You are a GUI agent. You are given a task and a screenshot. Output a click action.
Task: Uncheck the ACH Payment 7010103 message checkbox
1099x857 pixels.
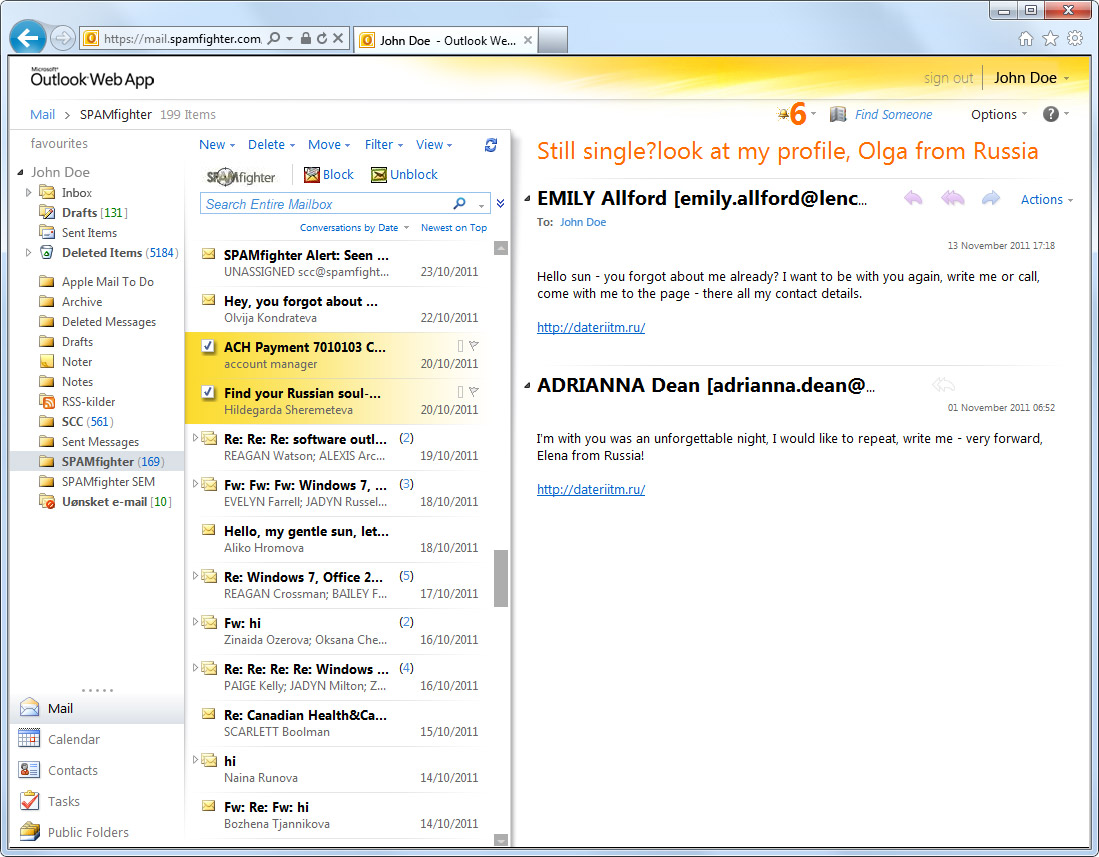(x=208, y=345)
